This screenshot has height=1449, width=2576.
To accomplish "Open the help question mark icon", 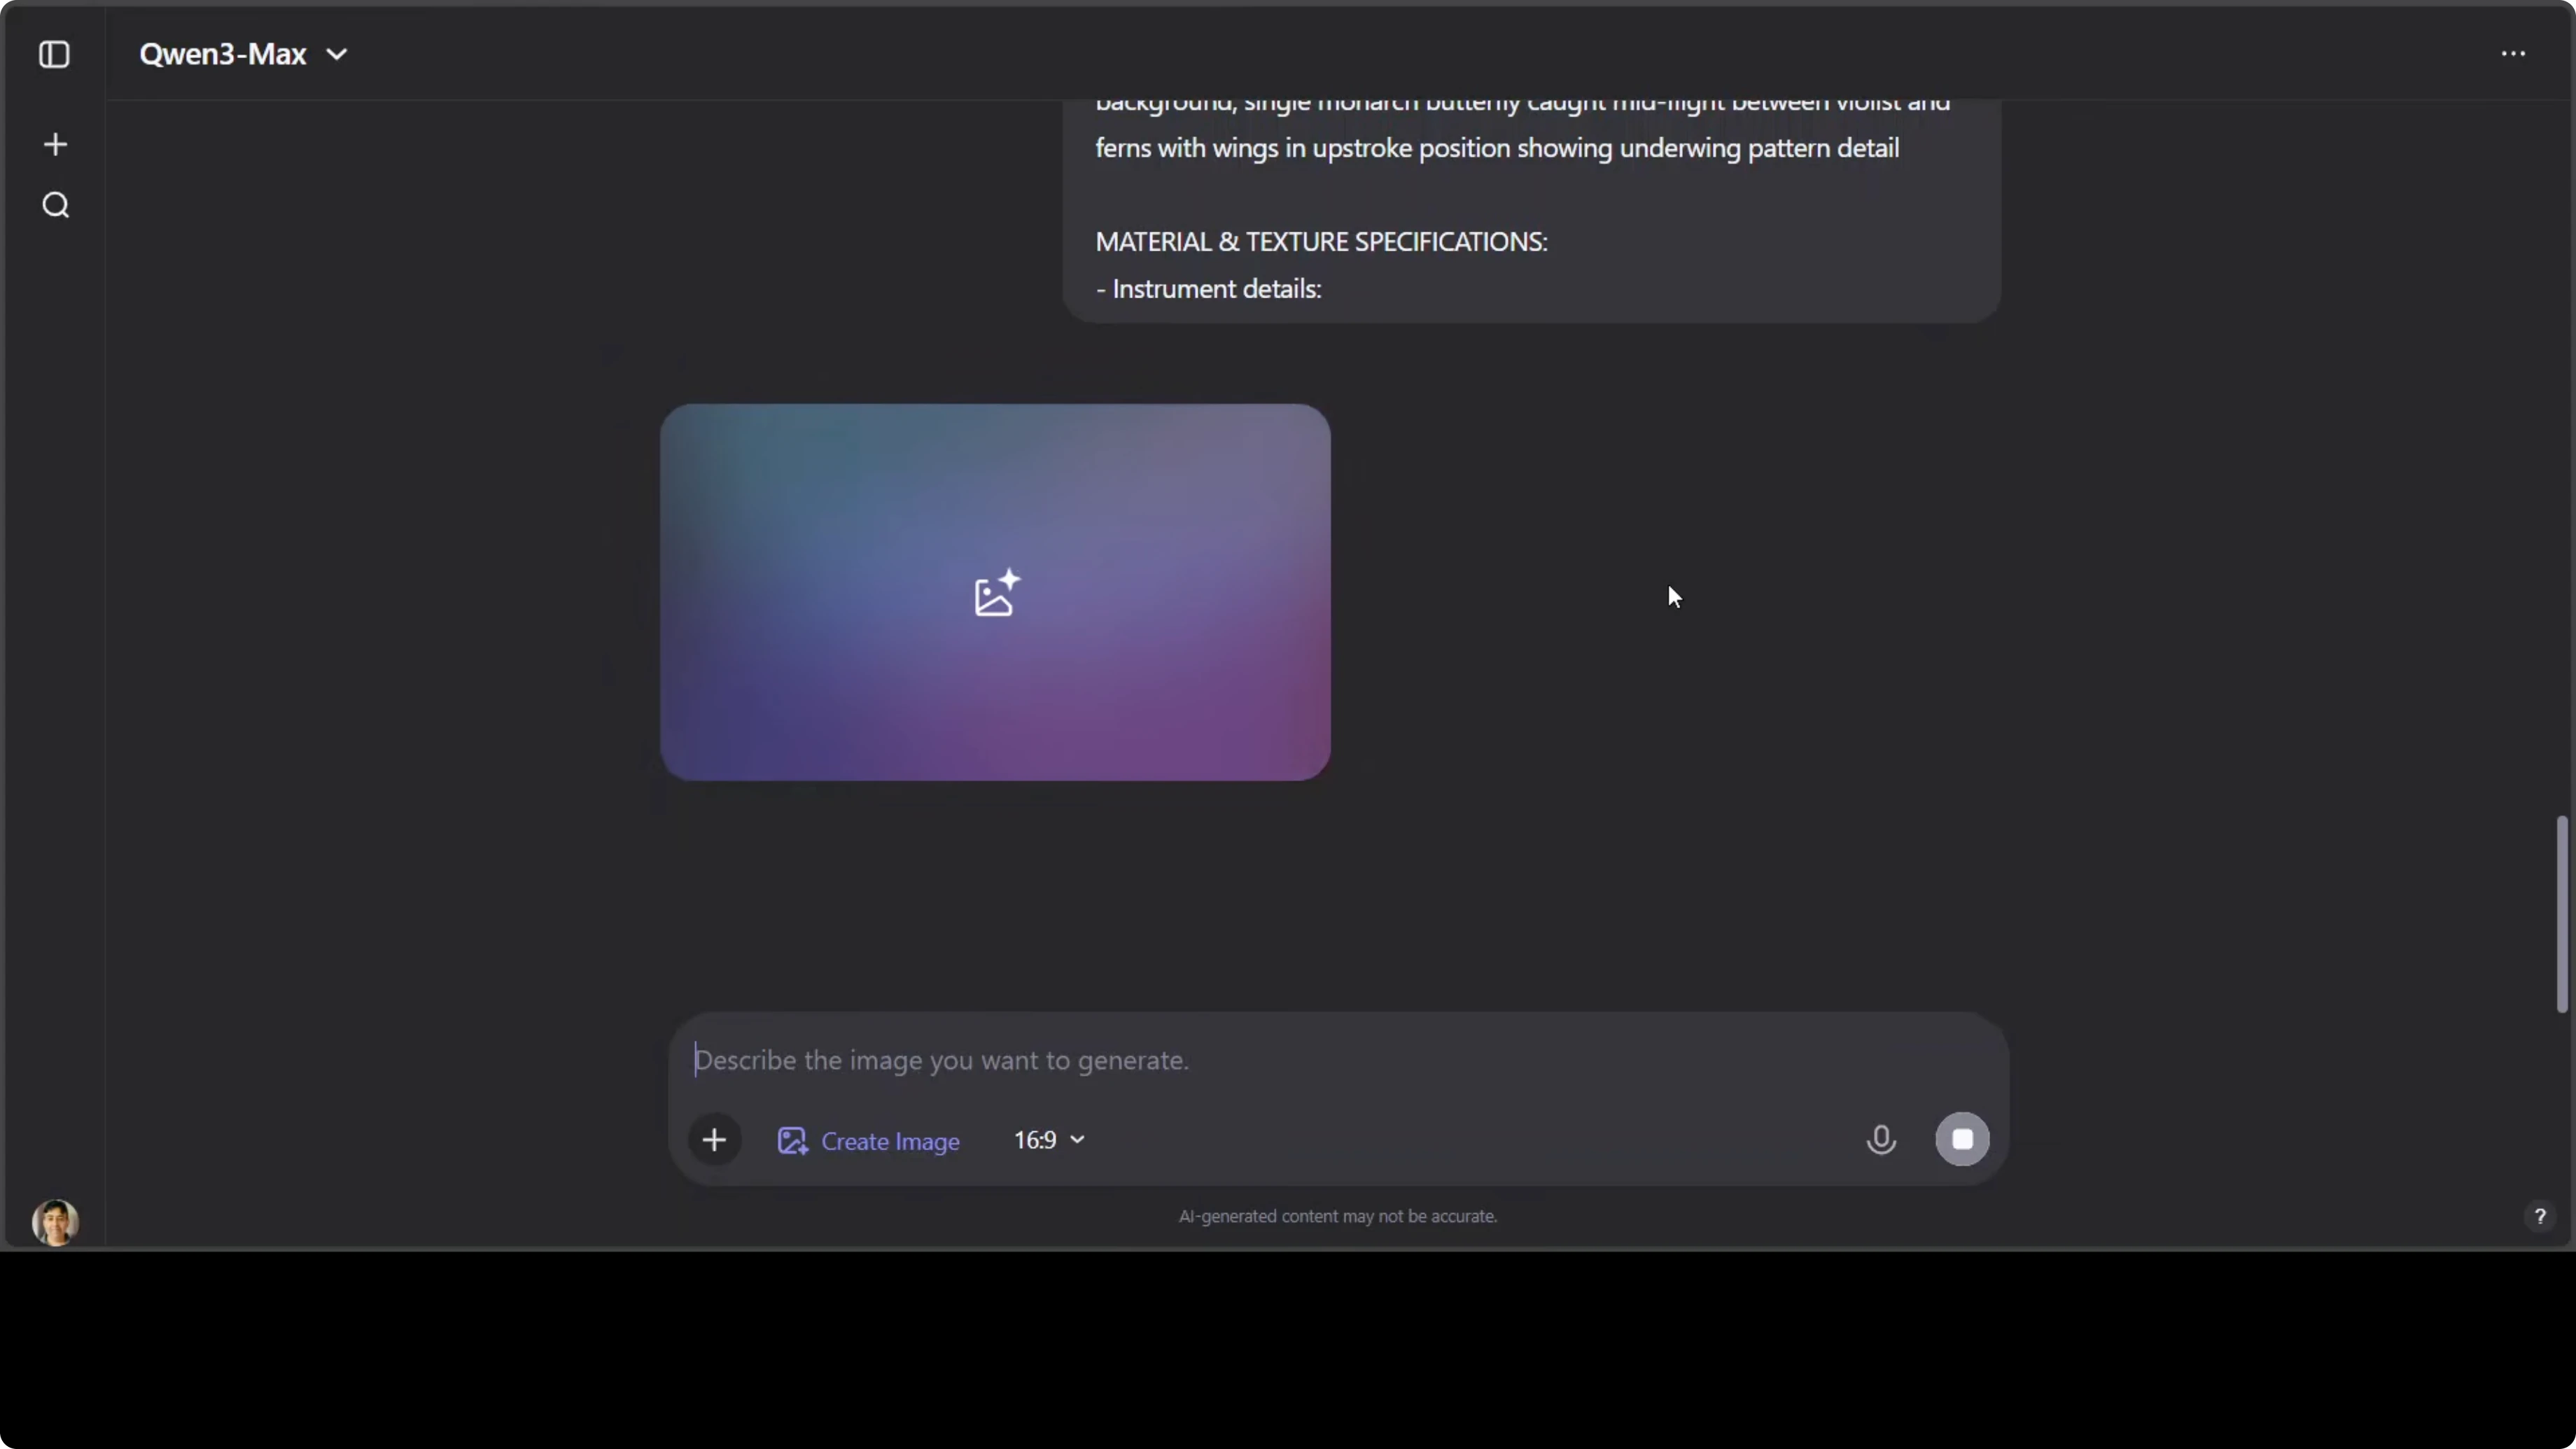I will (2539, 1216).
